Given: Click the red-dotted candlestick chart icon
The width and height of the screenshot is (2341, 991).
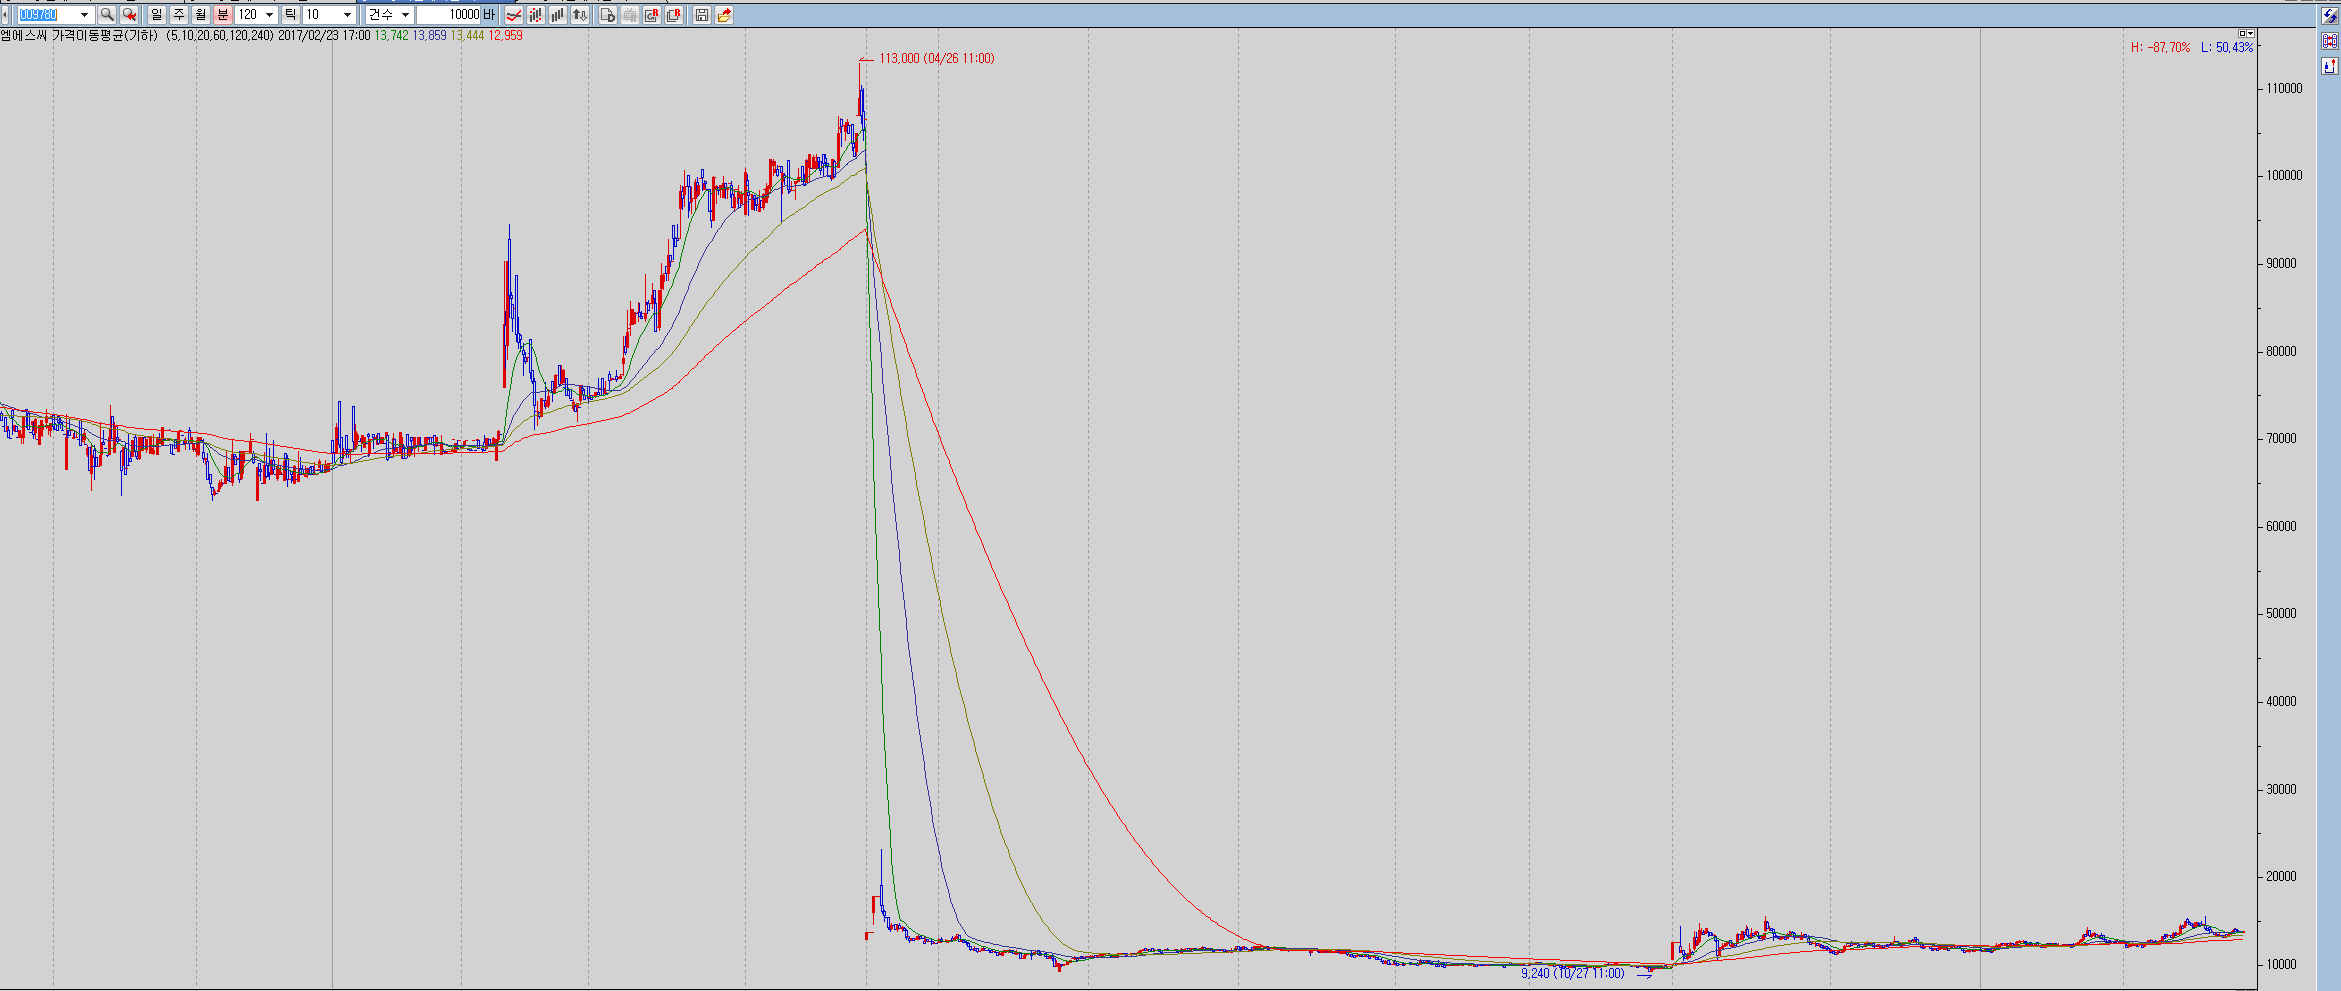Looking at the screenshot, I should pyautogui.click(x=535, y=15).
